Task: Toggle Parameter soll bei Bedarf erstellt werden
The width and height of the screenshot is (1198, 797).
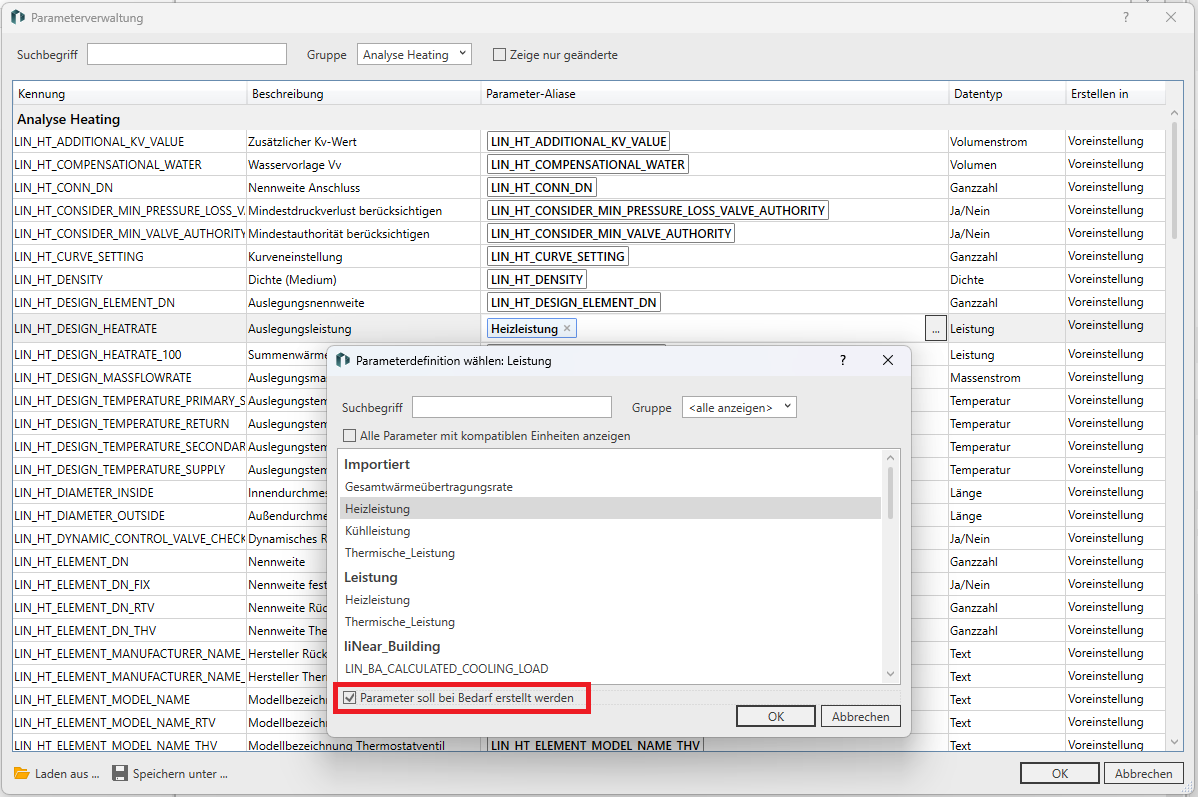Action: click(349, 698)
